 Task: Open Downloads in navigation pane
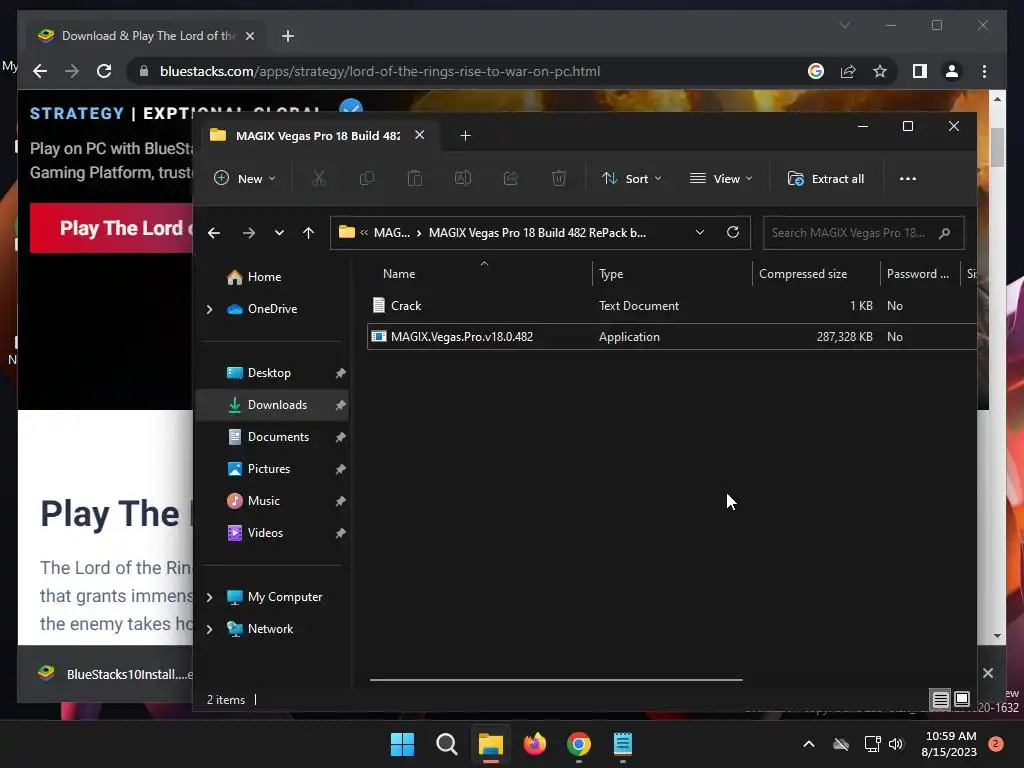point(277,405)
